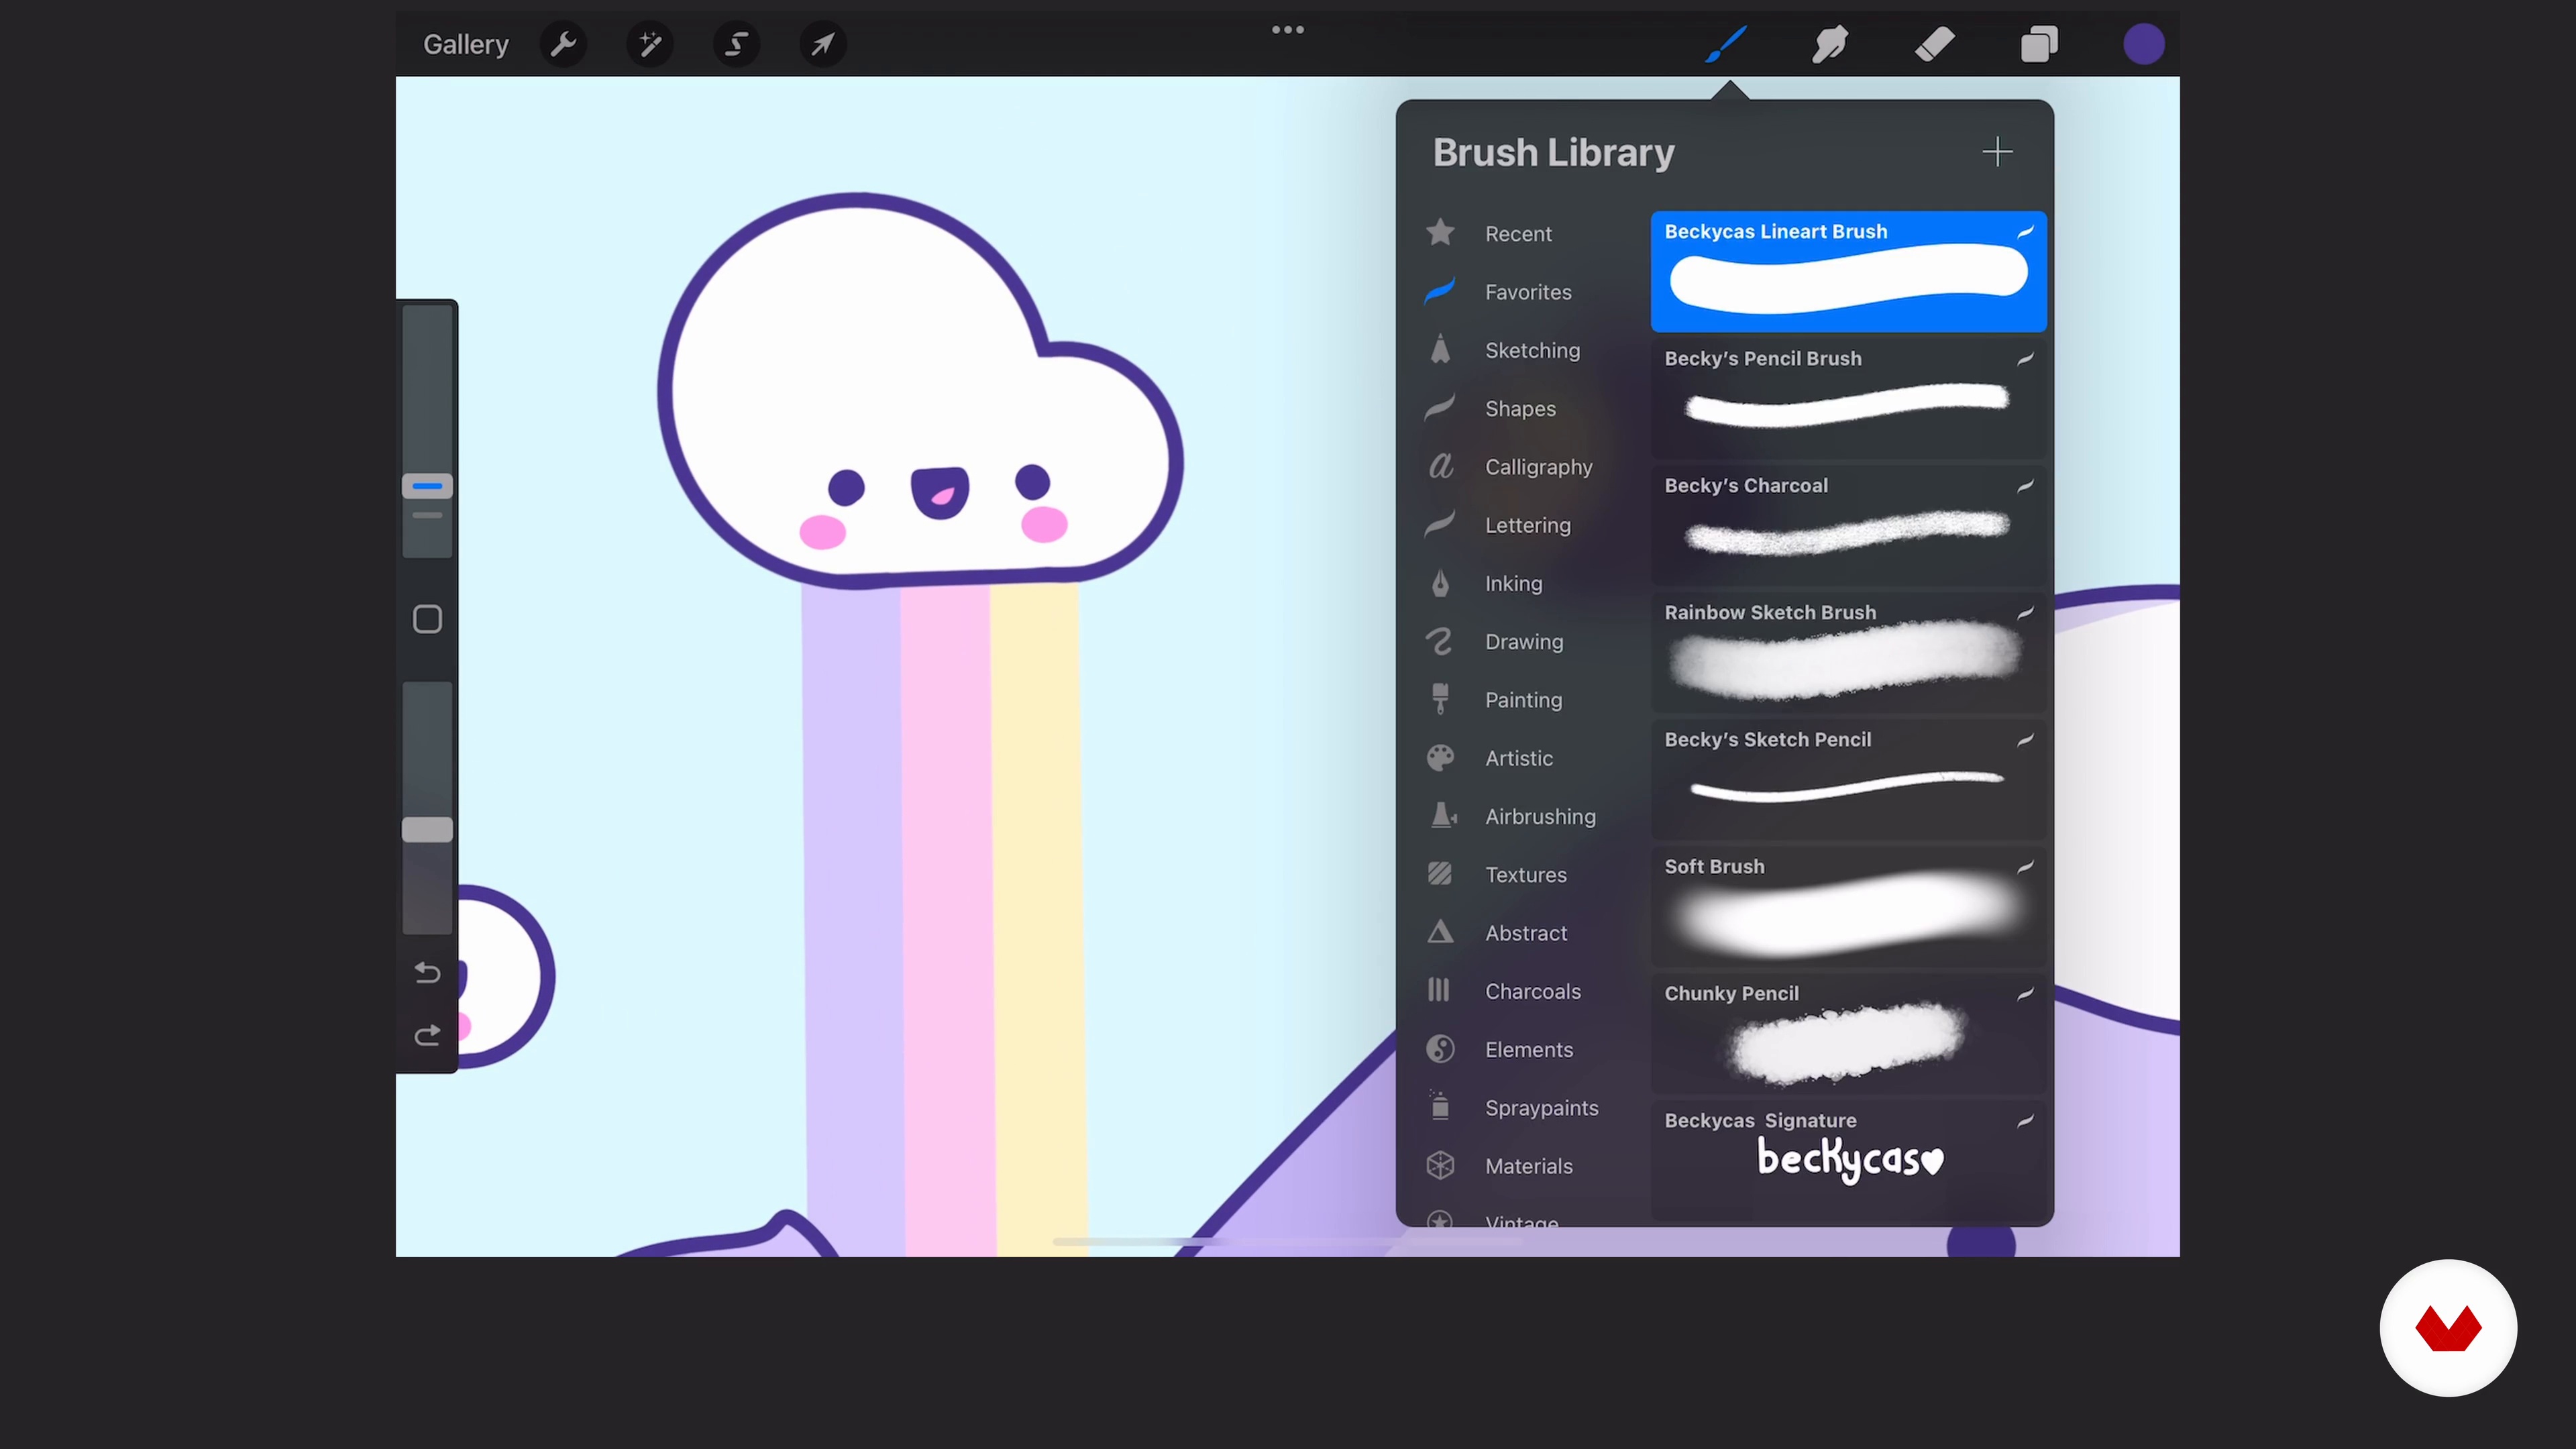This screenshot has height=1449, width=2576.
Task: Click the red logo badge in corner
Action: (x=2448, y=1328)
